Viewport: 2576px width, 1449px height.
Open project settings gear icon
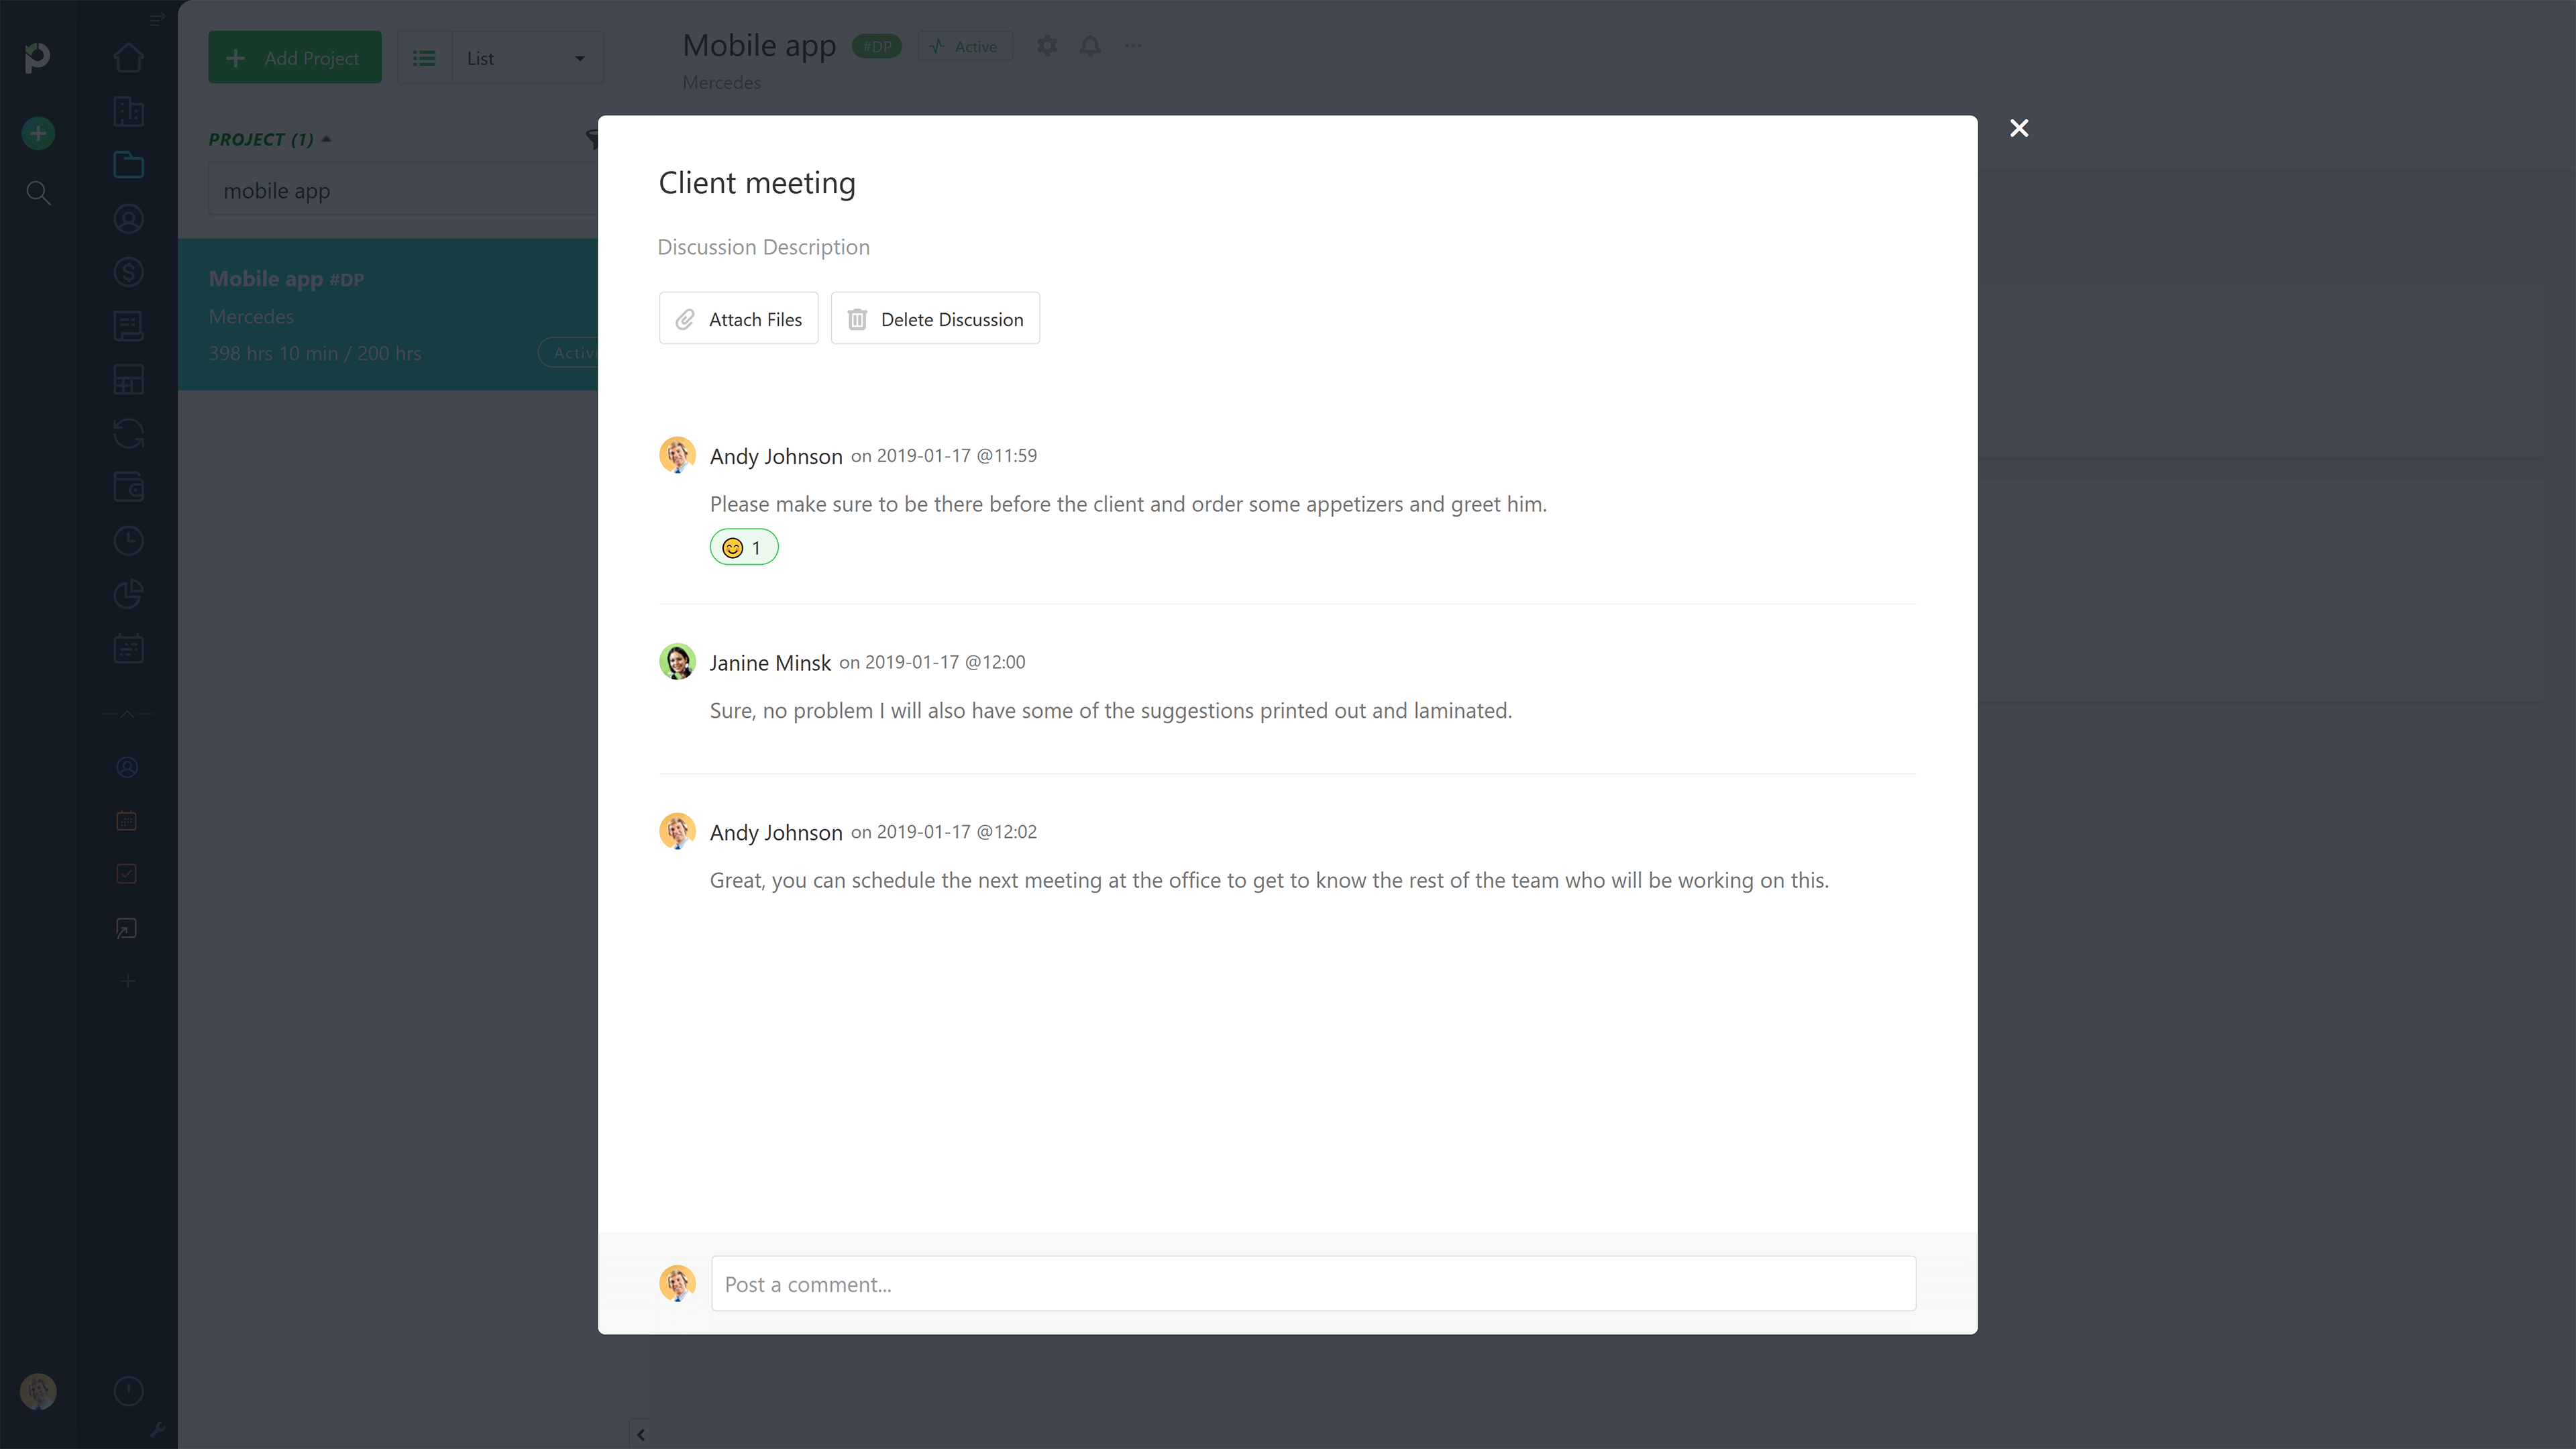click(1047, 46)
